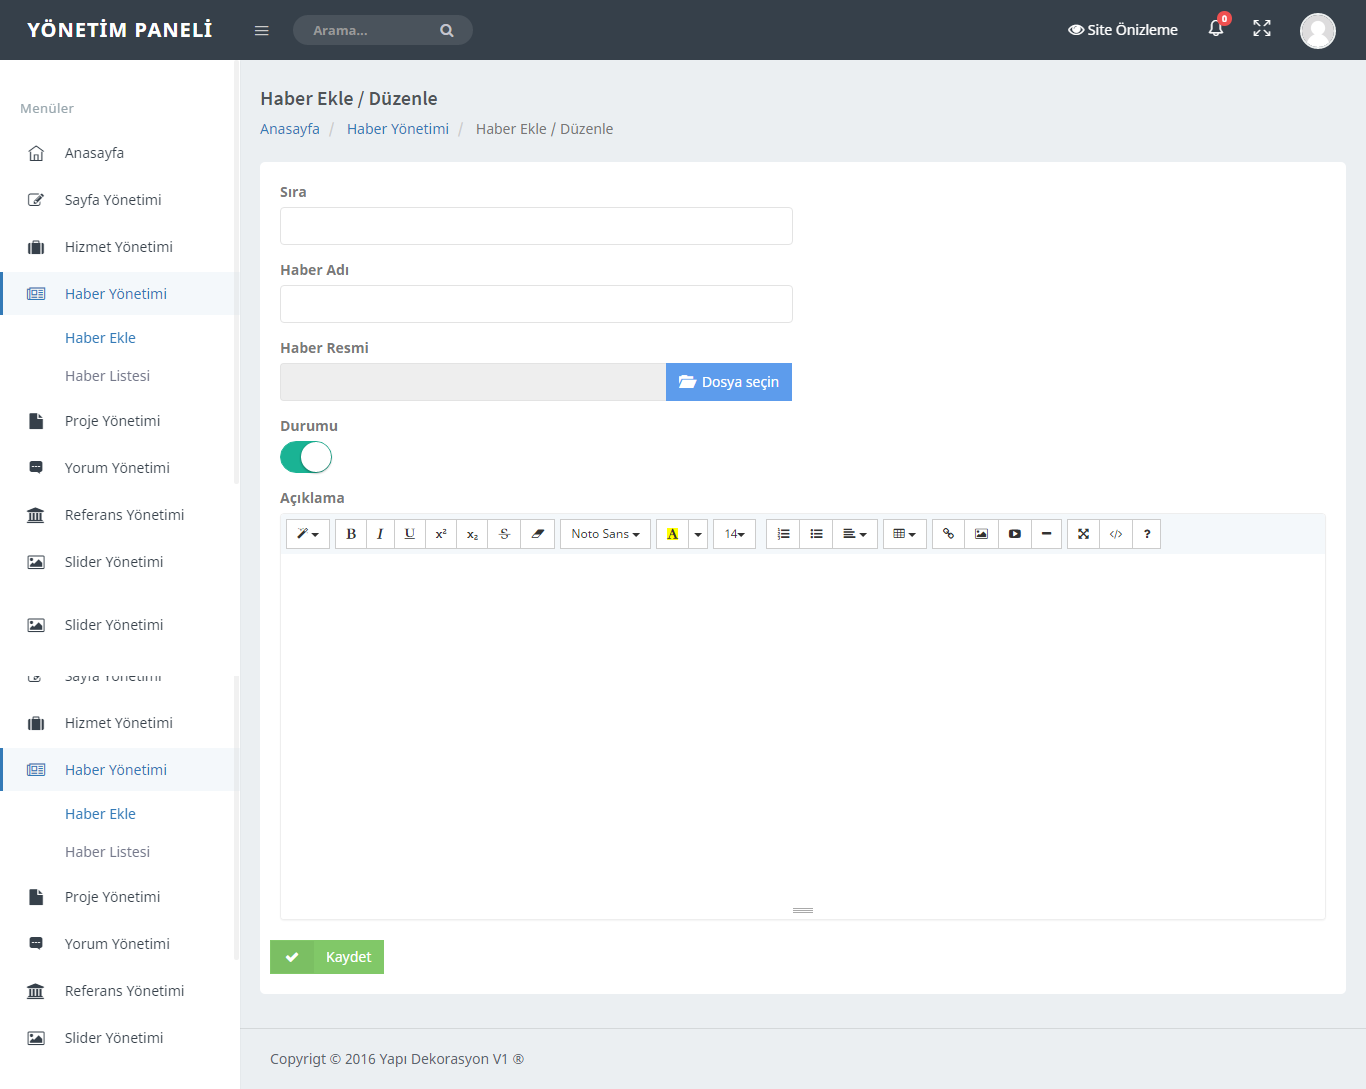Open the Noto Sans font family dropdown
This screenshot has height=1089, width=1366.
point(605,534)
